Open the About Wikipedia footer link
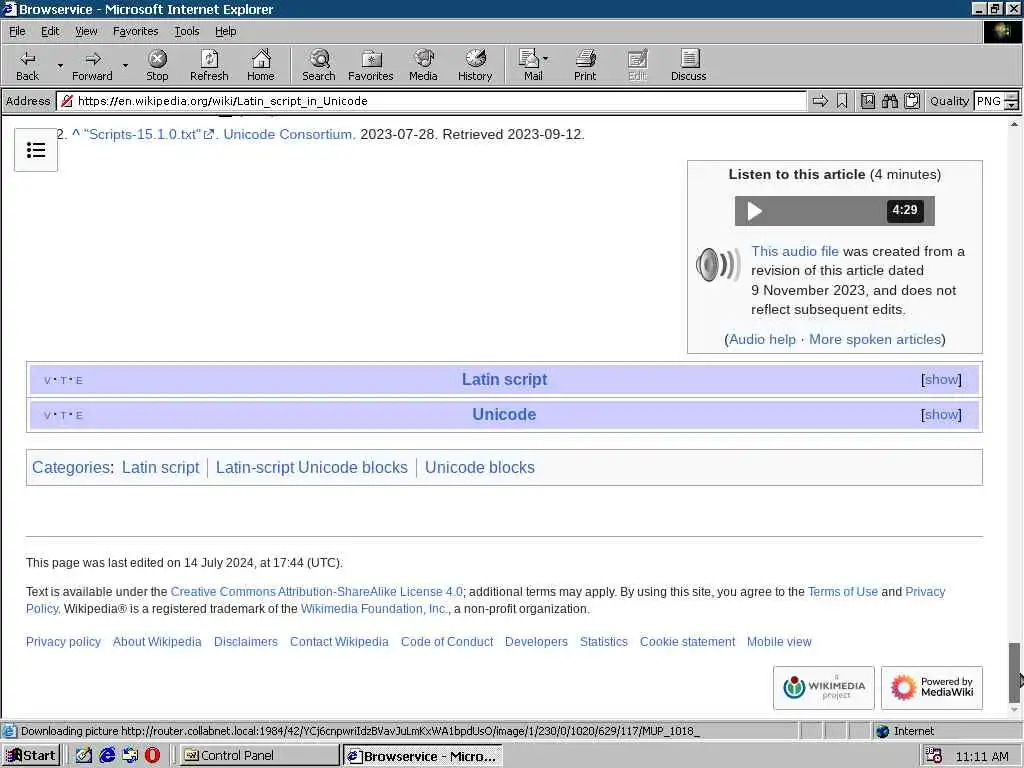Viewport: 1024px width, 768px height. [157, 641]
